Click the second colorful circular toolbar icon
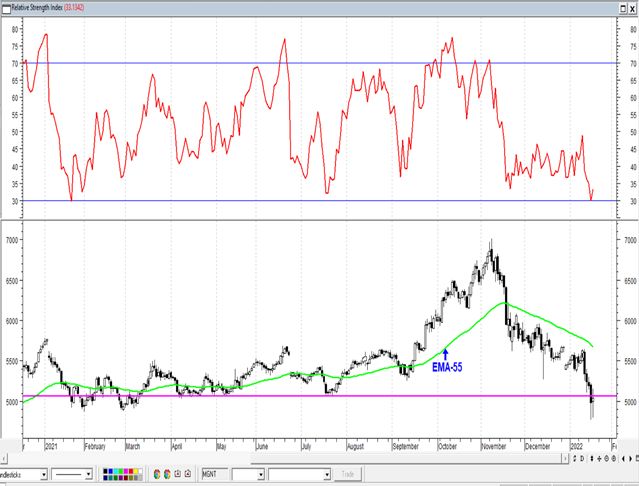Viewport: 639px width, 486px height. coord(167,474)
